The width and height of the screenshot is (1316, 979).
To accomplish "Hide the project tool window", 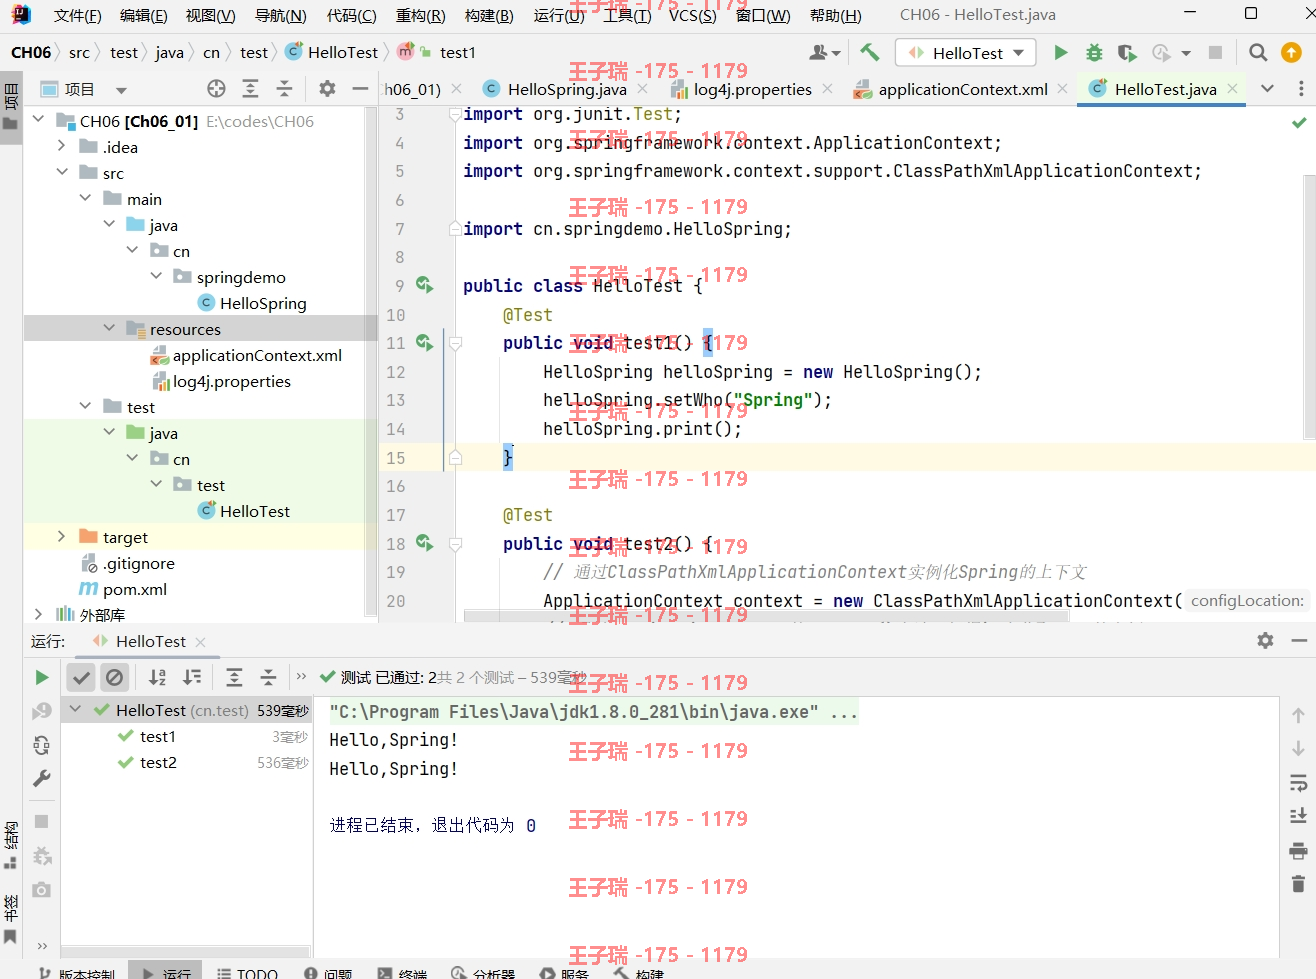I will click(x=360, y=89).
